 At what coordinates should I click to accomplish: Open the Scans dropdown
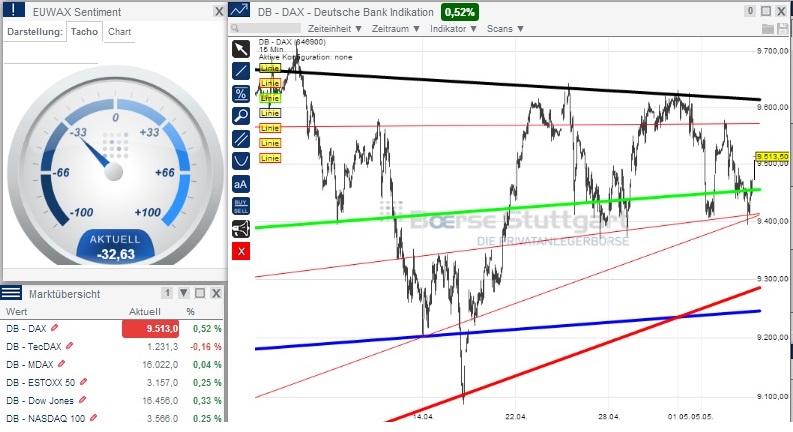(x=505, y=29)
